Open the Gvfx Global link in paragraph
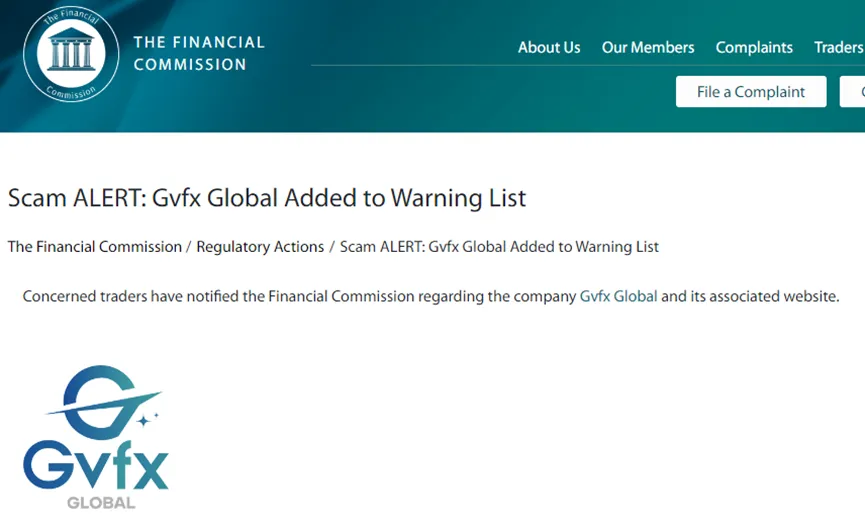 (618, 296)
